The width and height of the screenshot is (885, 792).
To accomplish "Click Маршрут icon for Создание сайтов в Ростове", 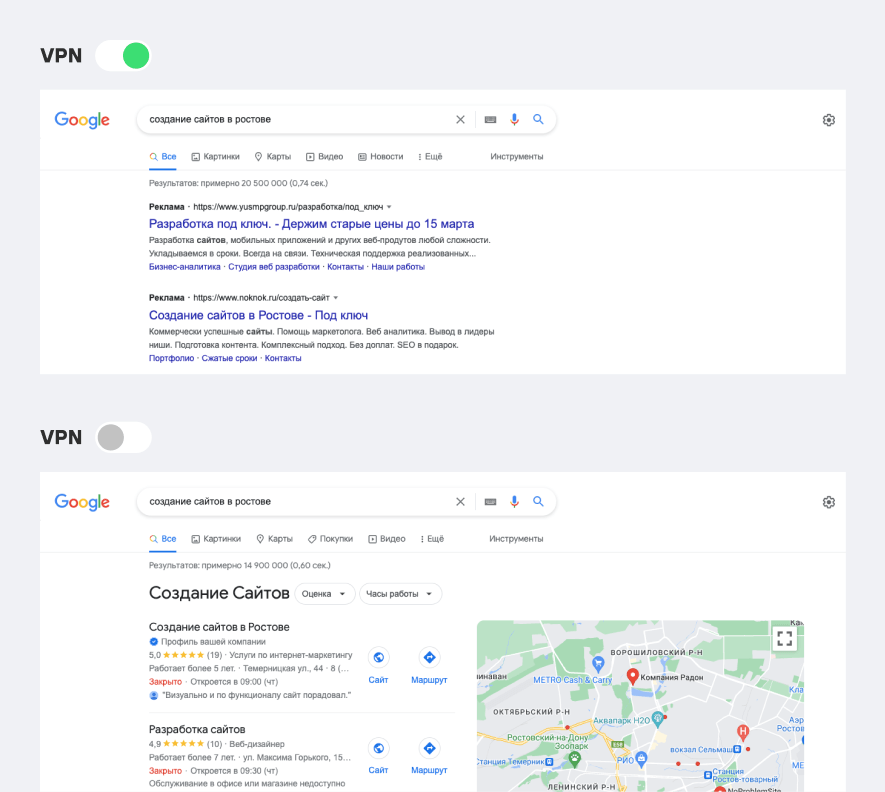I will 430,658.
